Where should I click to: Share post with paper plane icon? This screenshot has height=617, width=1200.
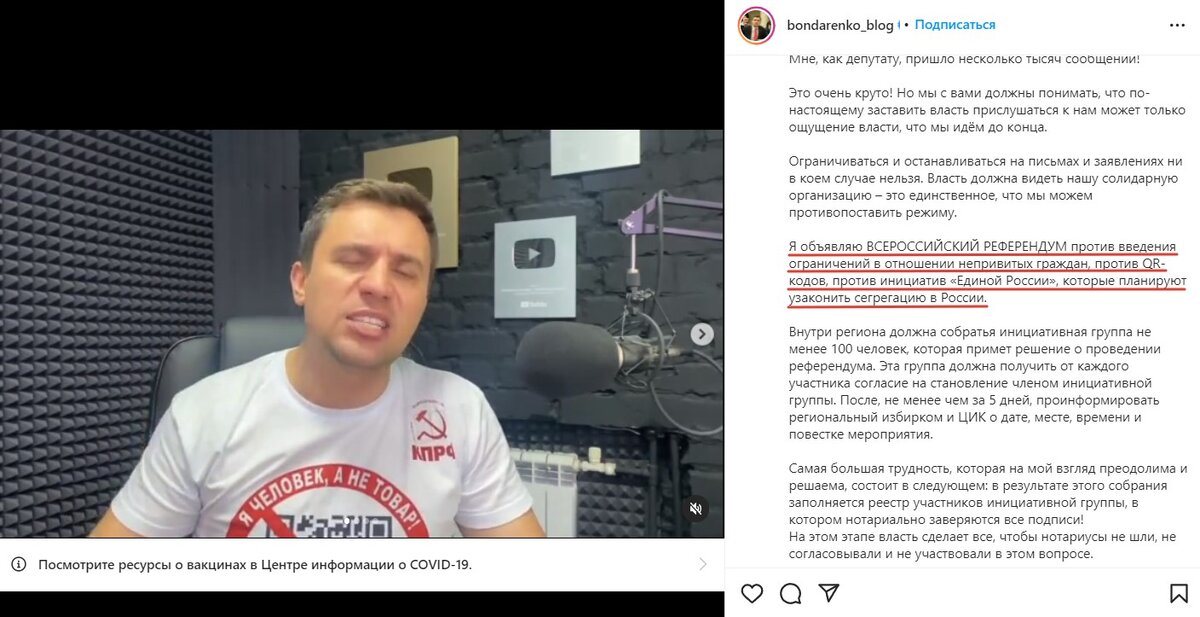coord(829,594)
